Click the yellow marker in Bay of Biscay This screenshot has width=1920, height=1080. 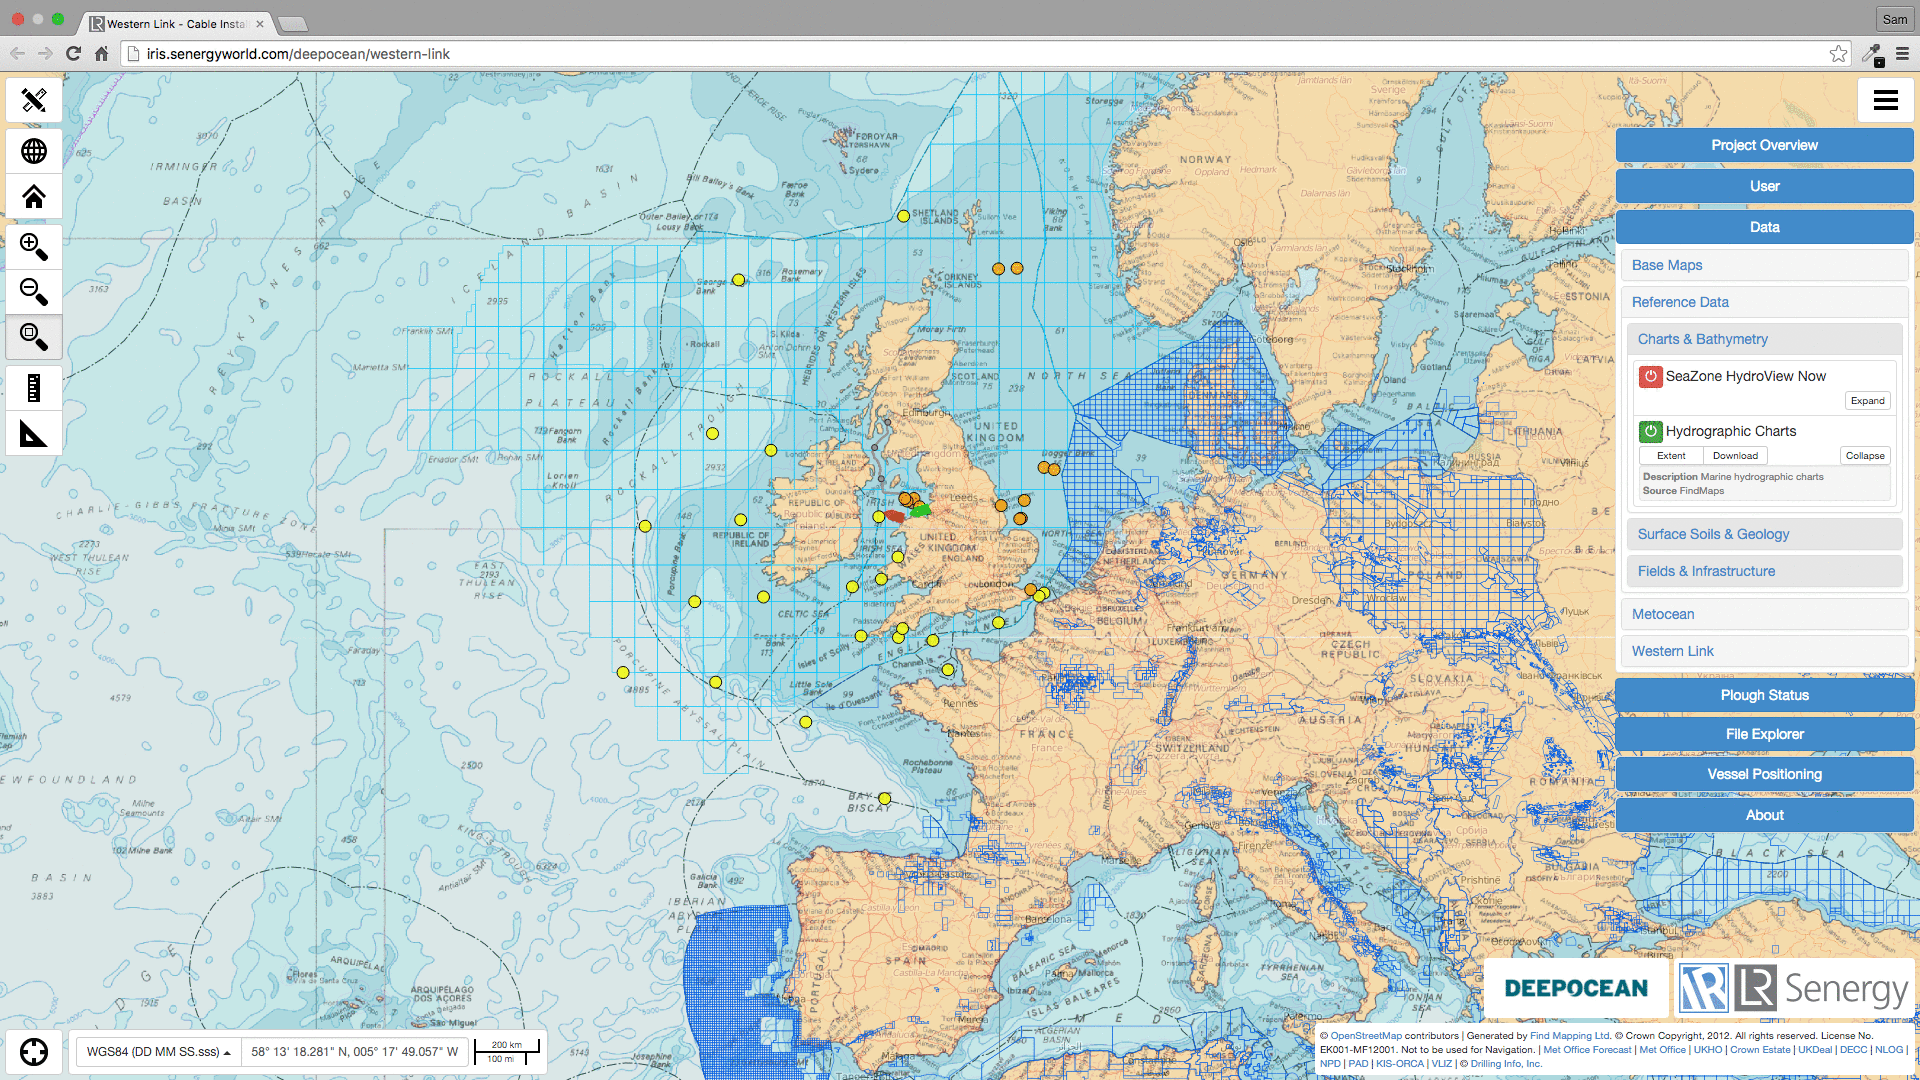(x=884, y=799)
